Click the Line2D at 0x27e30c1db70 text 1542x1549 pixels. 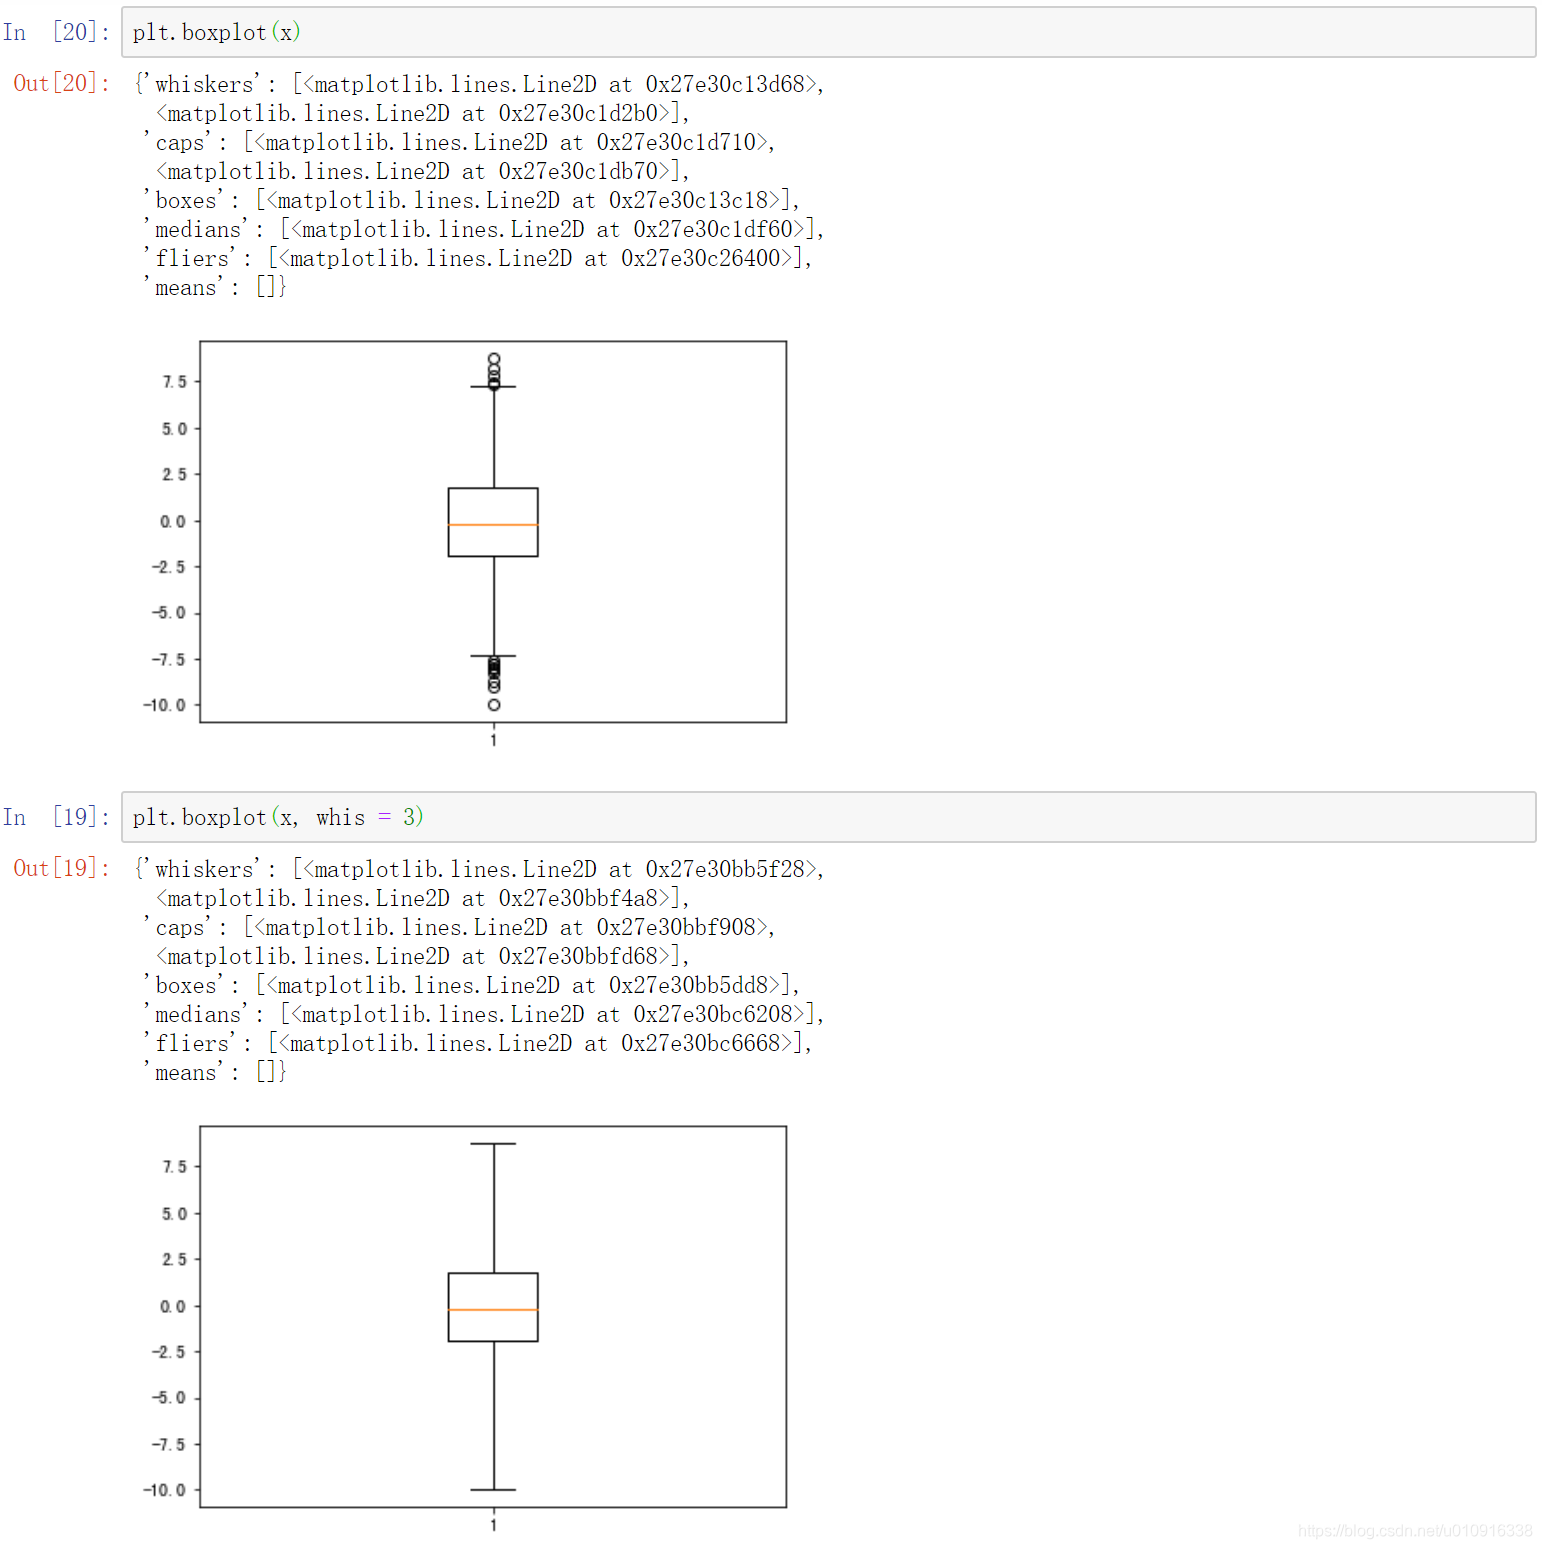[x=422, y=171]
